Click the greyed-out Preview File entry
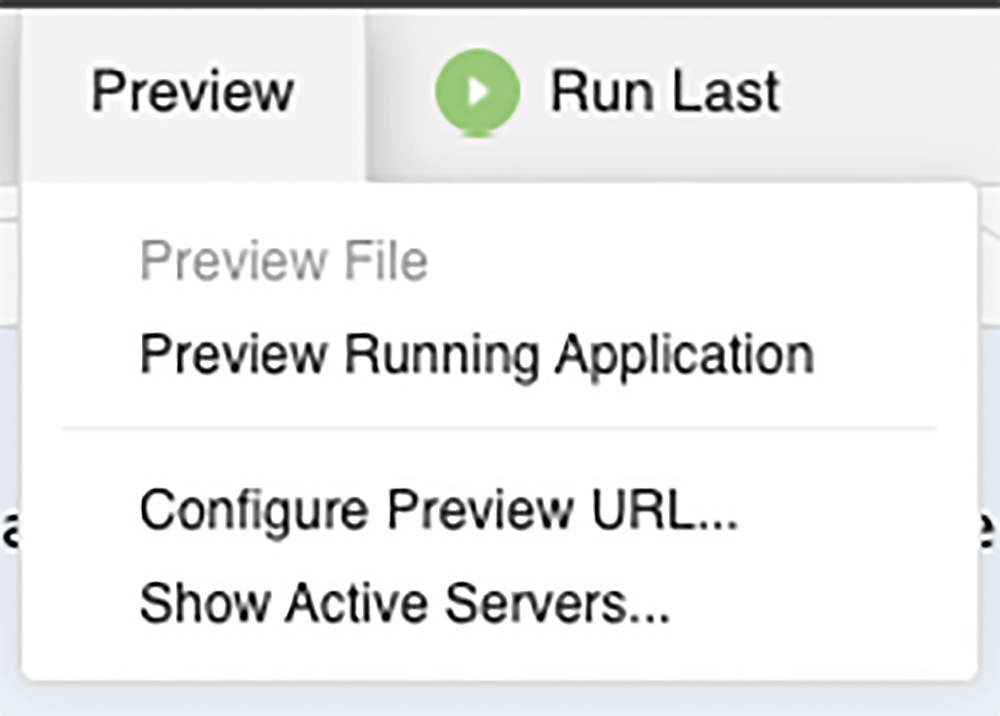The width and height of the screenshot is (1000, 716). [x=284, y=262]
